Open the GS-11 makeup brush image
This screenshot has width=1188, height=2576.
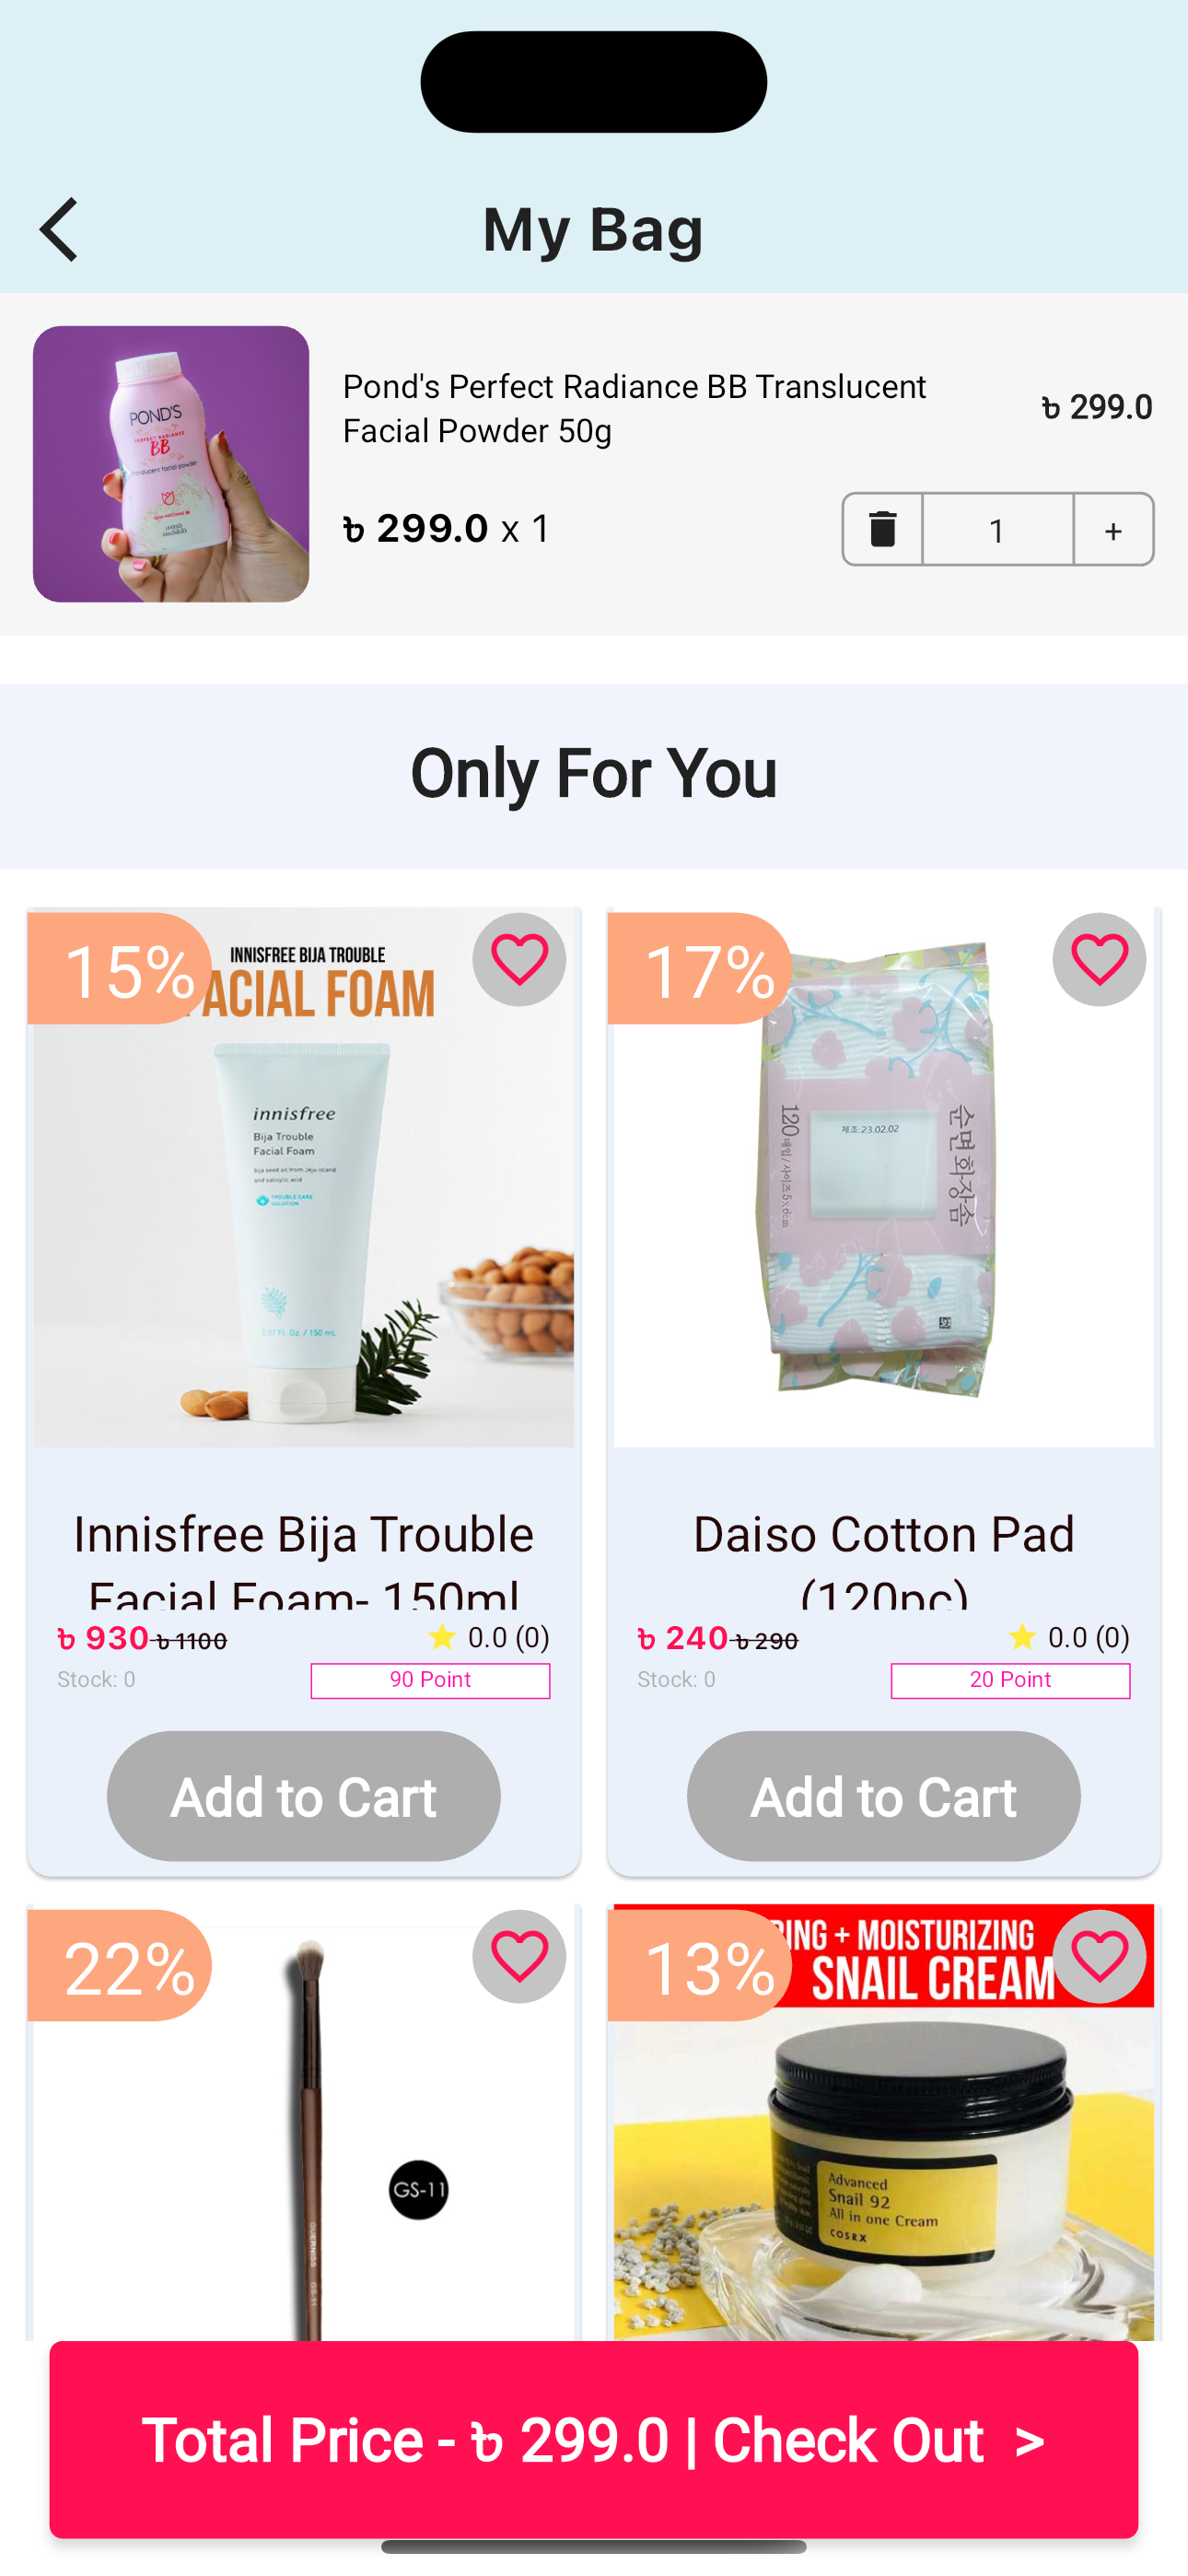(304, 2122)
